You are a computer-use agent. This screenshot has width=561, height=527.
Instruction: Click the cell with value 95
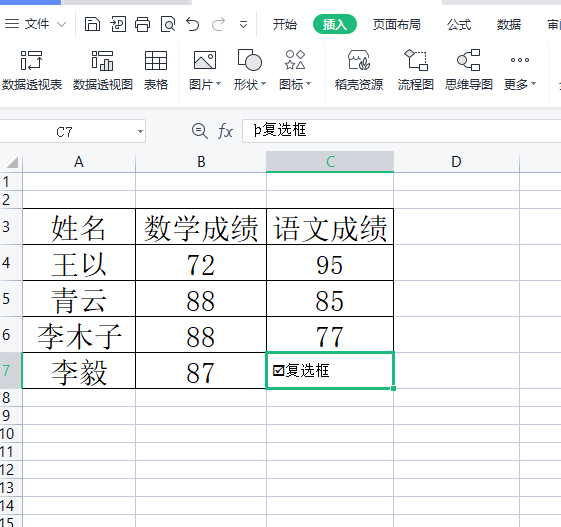coord(330,263)
